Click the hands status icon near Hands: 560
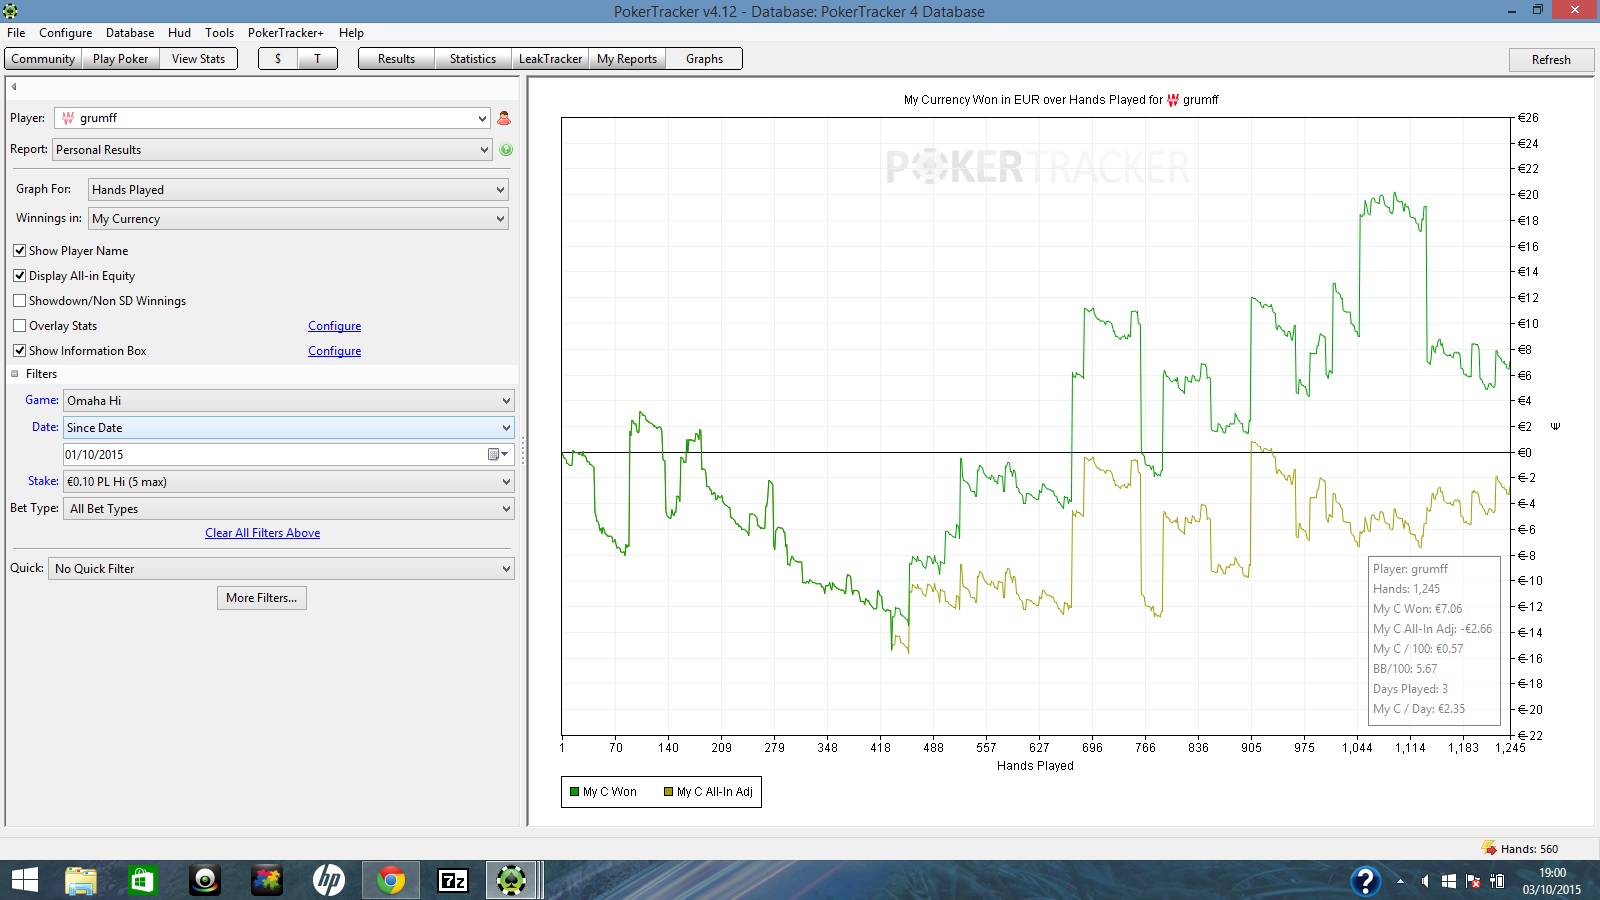This screenshot has height=900, width=1600. click(x=1489, y=848)
